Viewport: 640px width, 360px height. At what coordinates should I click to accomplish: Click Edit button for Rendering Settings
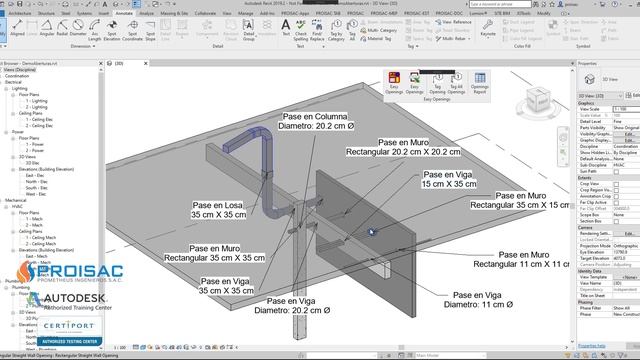click(629, 234)
